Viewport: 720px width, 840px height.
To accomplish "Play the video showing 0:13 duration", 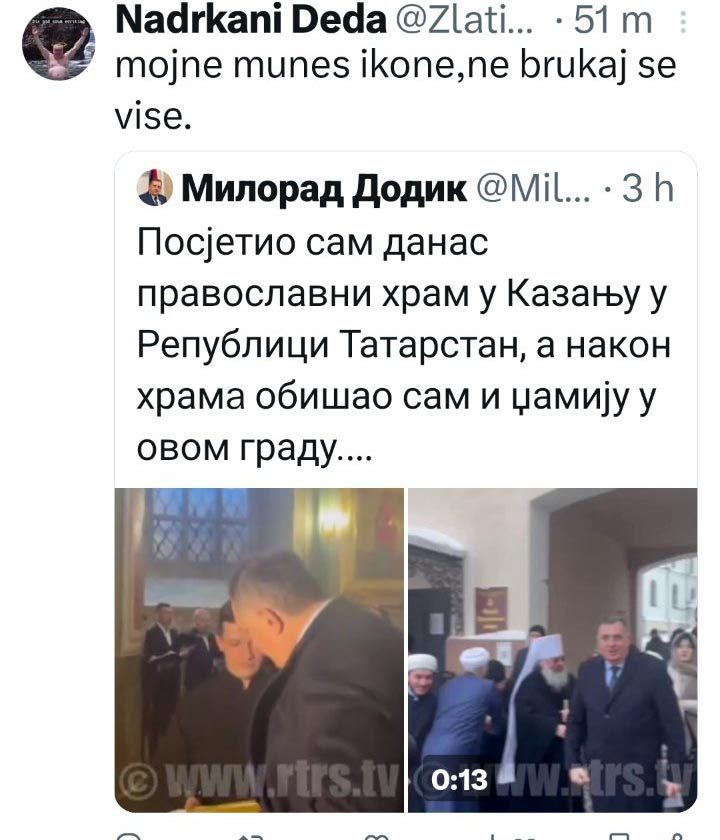I will 553,650.
